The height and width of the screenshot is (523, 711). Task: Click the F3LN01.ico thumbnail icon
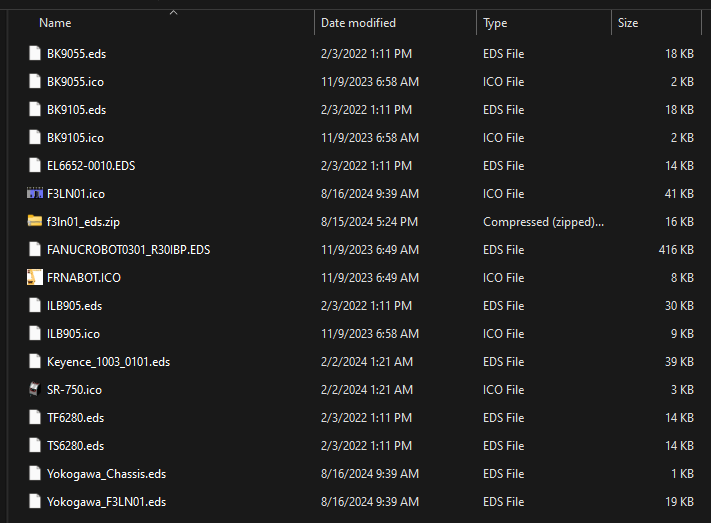[x=35, y=194]
